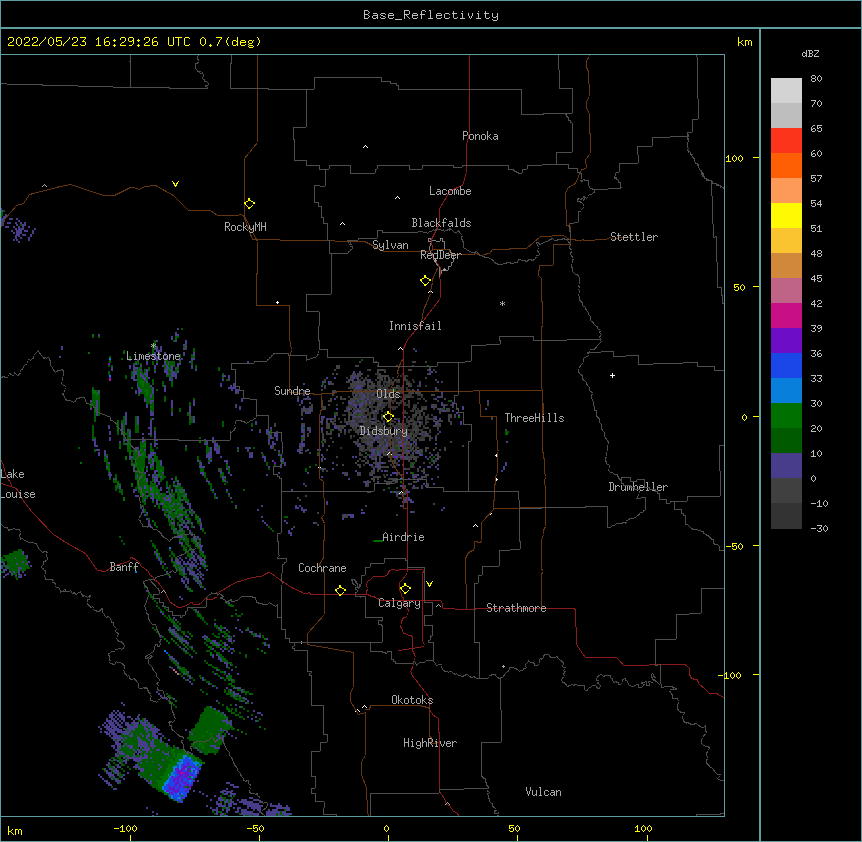Click the Didsbury label
862x842 pixels.
[384, 431]
